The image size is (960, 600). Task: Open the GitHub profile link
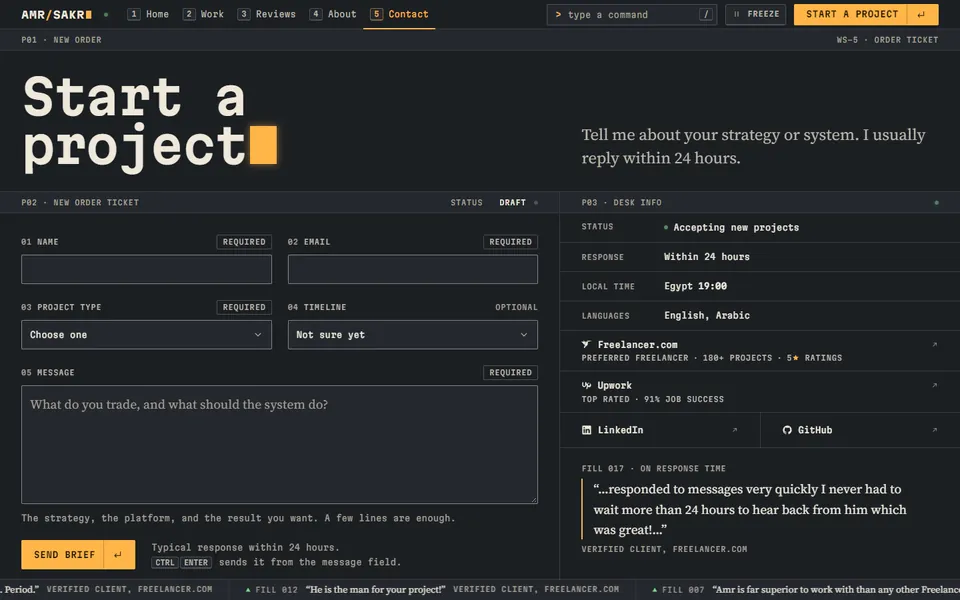(x=860, y=430)
